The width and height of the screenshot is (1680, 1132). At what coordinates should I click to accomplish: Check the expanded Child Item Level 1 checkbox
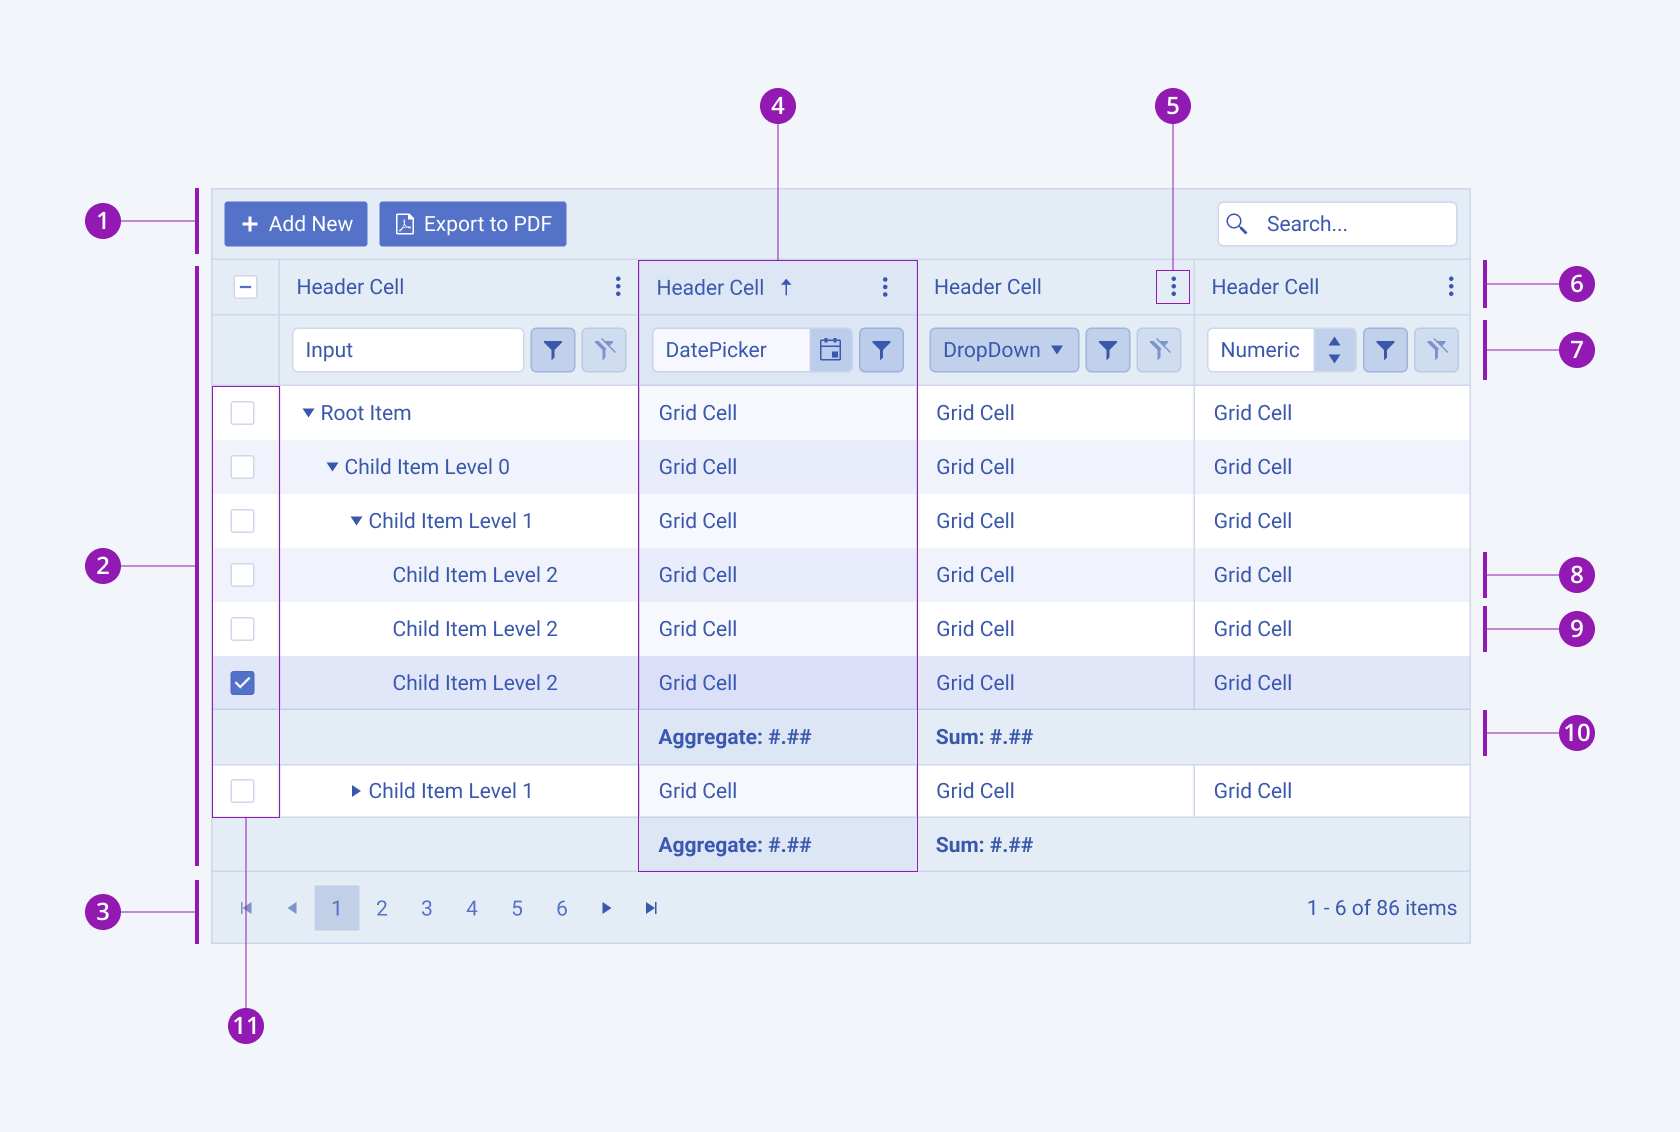pyautogui.click(x=243, y=521)
